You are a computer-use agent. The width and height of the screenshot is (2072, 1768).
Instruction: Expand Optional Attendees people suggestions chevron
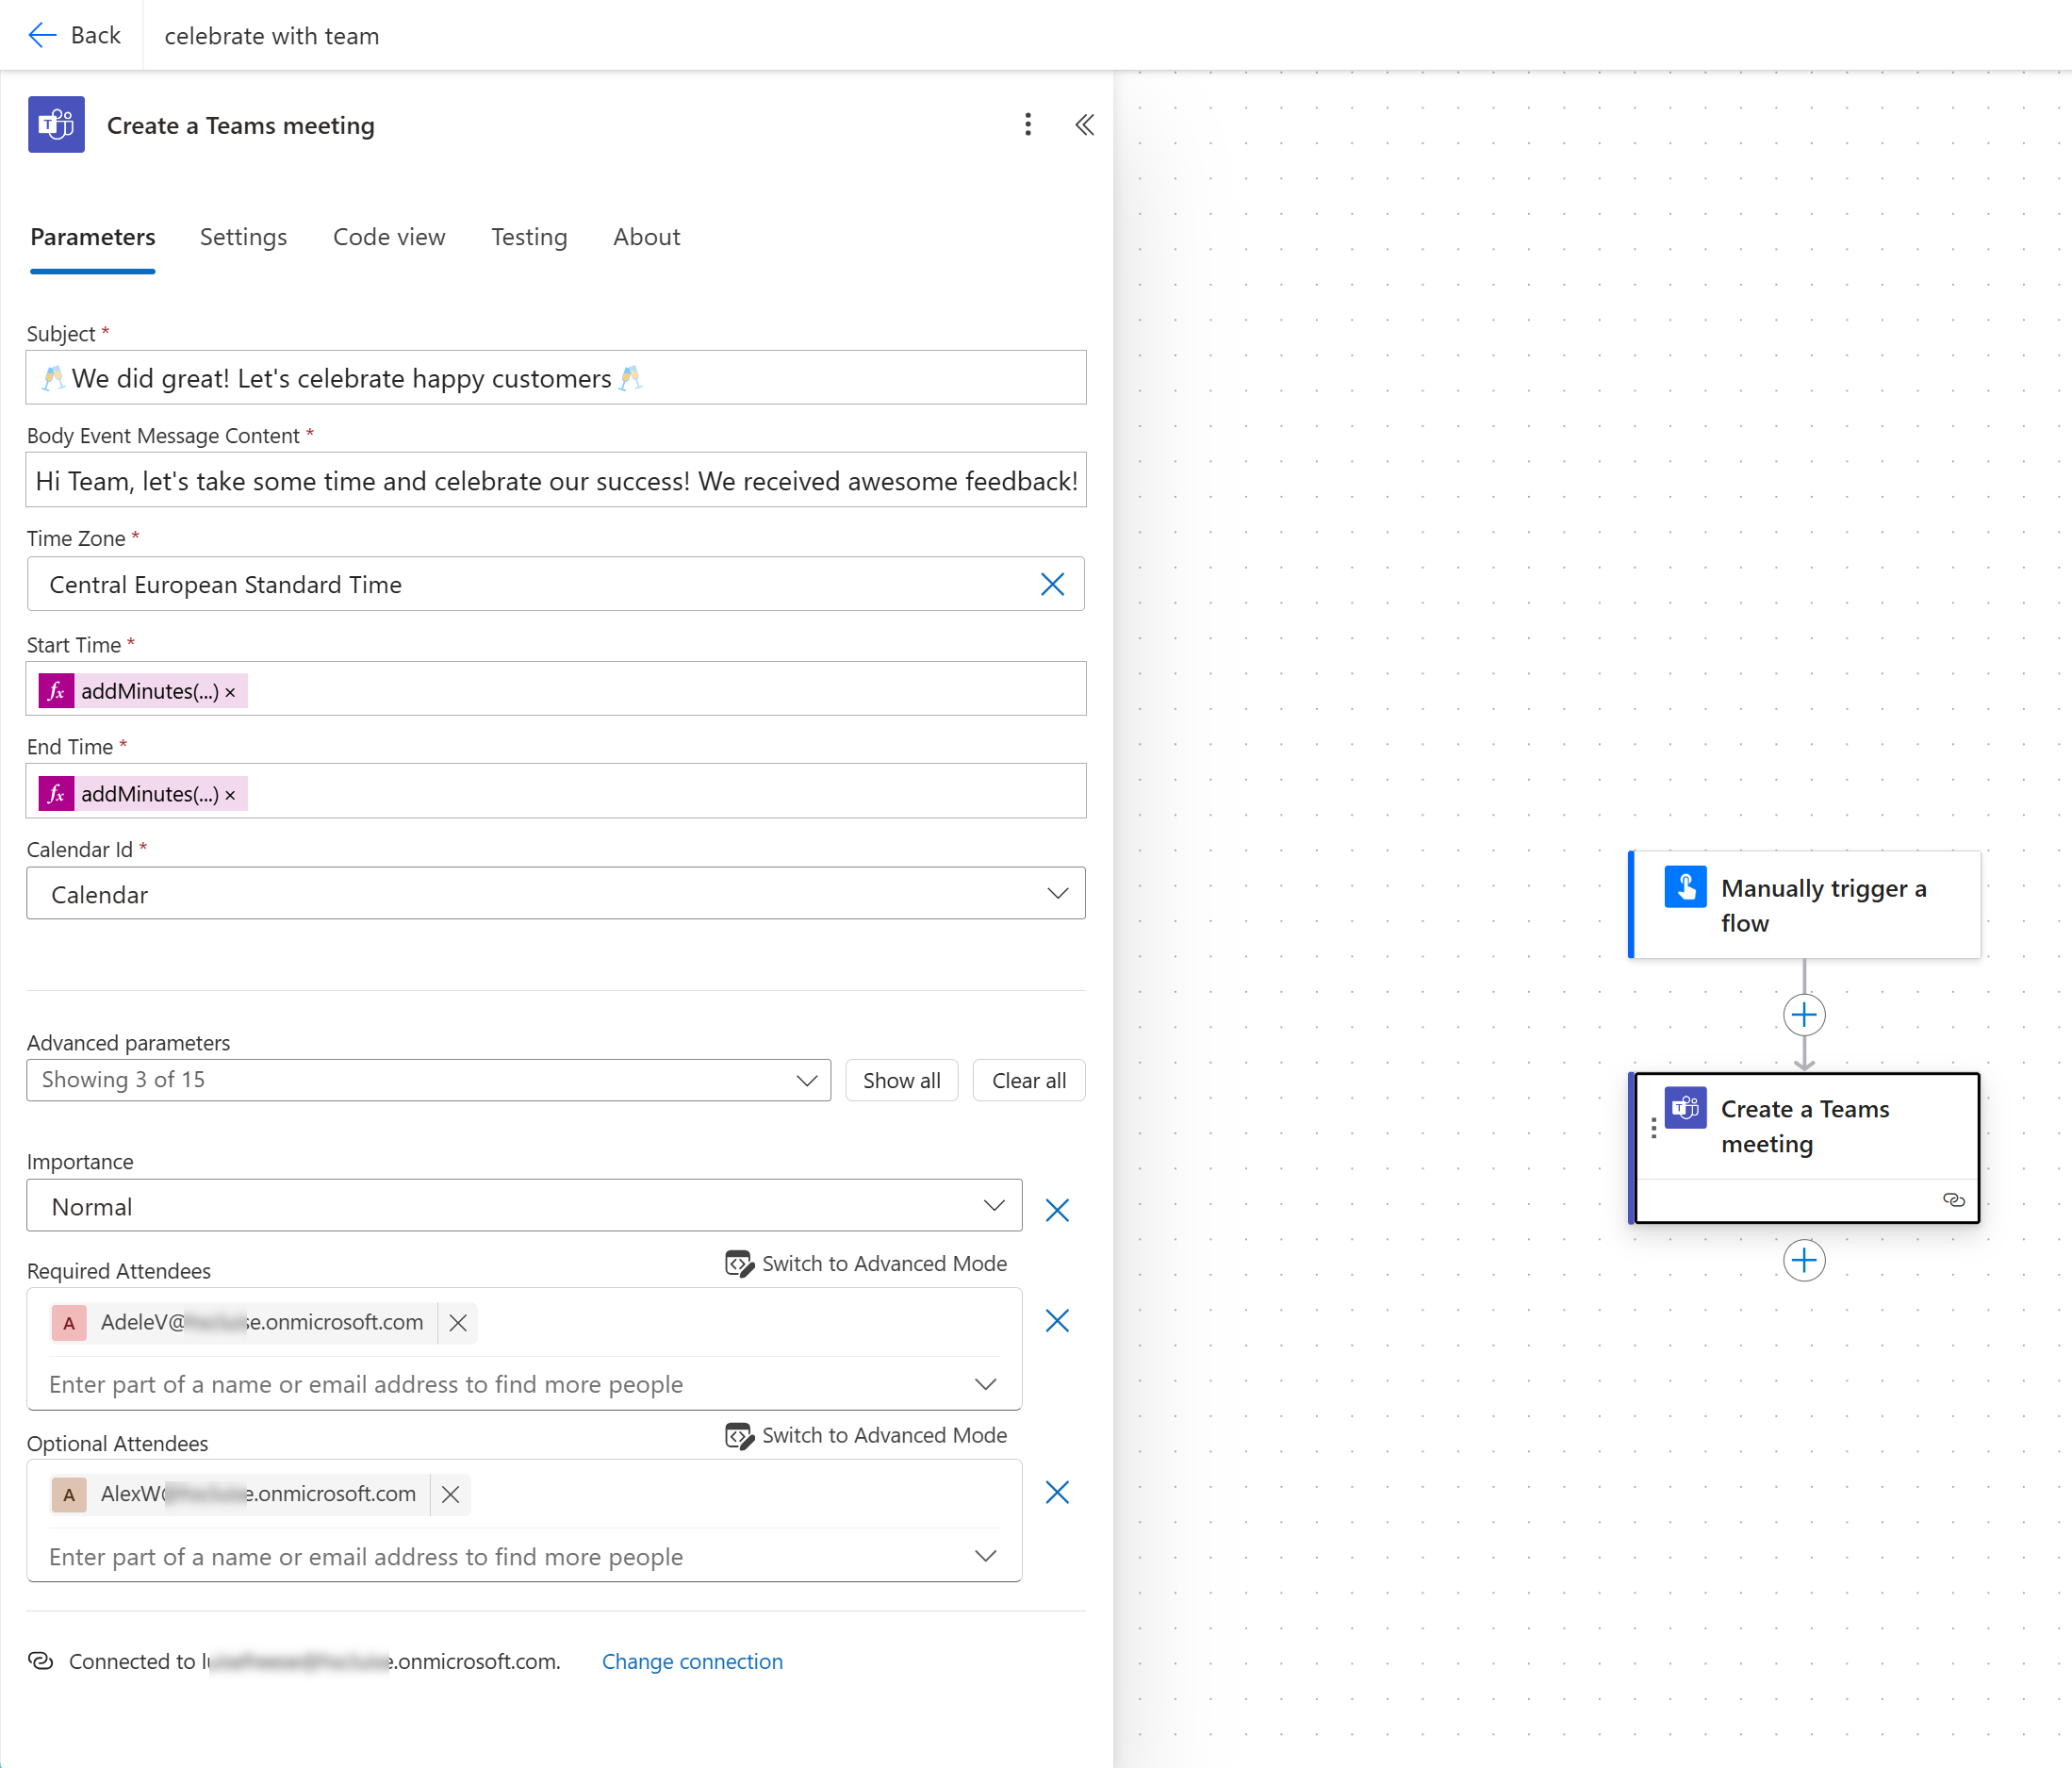pyautogui.click(x=985, y=1556)
